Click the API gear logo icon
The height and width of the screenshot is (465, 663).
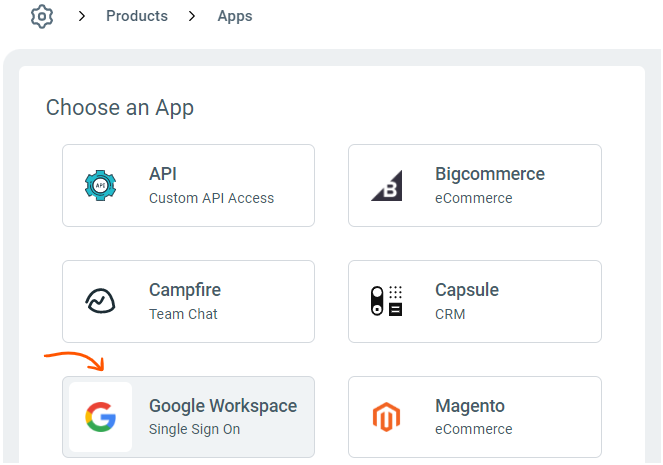point(100,186)
